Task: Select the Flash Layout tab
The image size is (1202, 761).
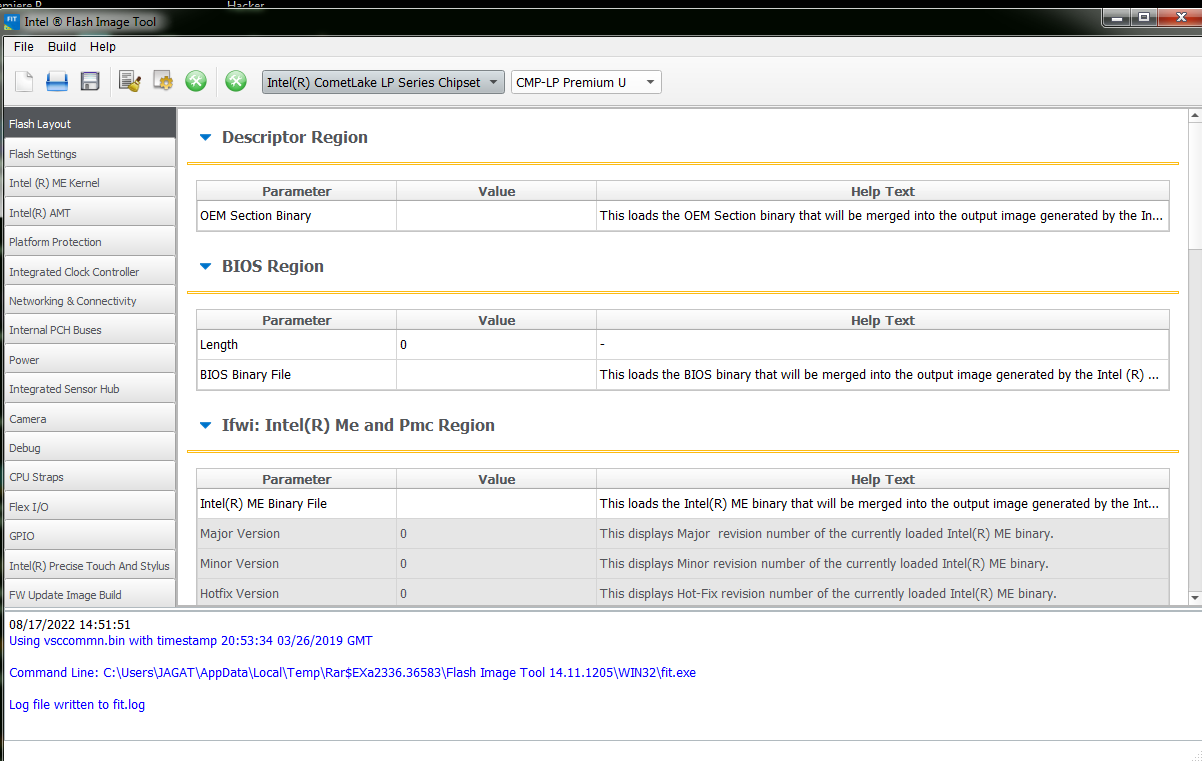Action: 89,124
